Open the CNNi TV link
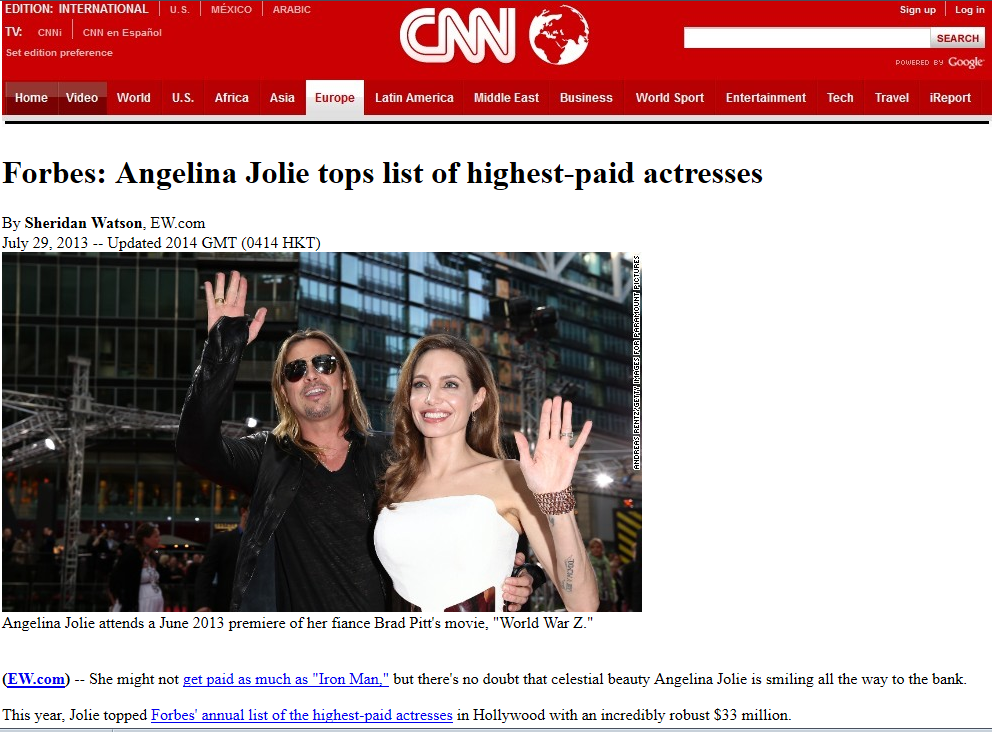Viewport: 992px width, 732px height. (50, 32)
